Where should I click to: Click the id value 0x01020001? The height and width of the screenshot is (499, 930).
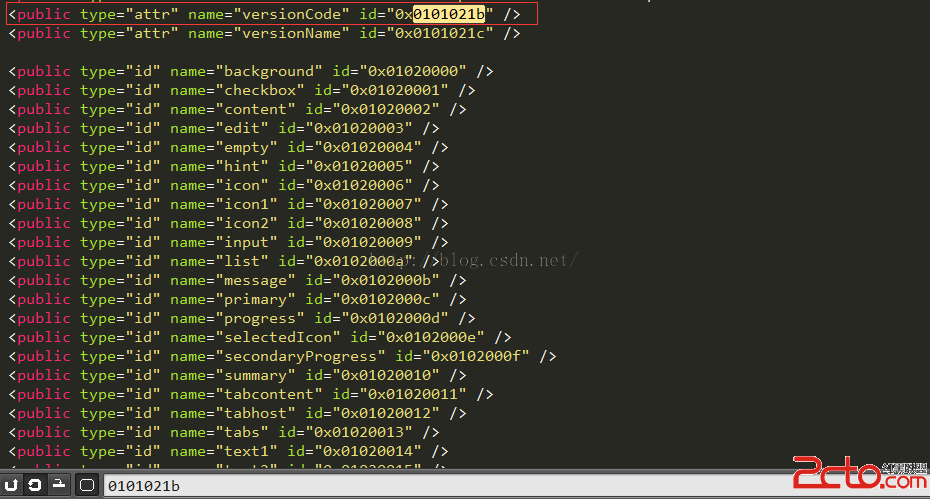coord(395,90)
